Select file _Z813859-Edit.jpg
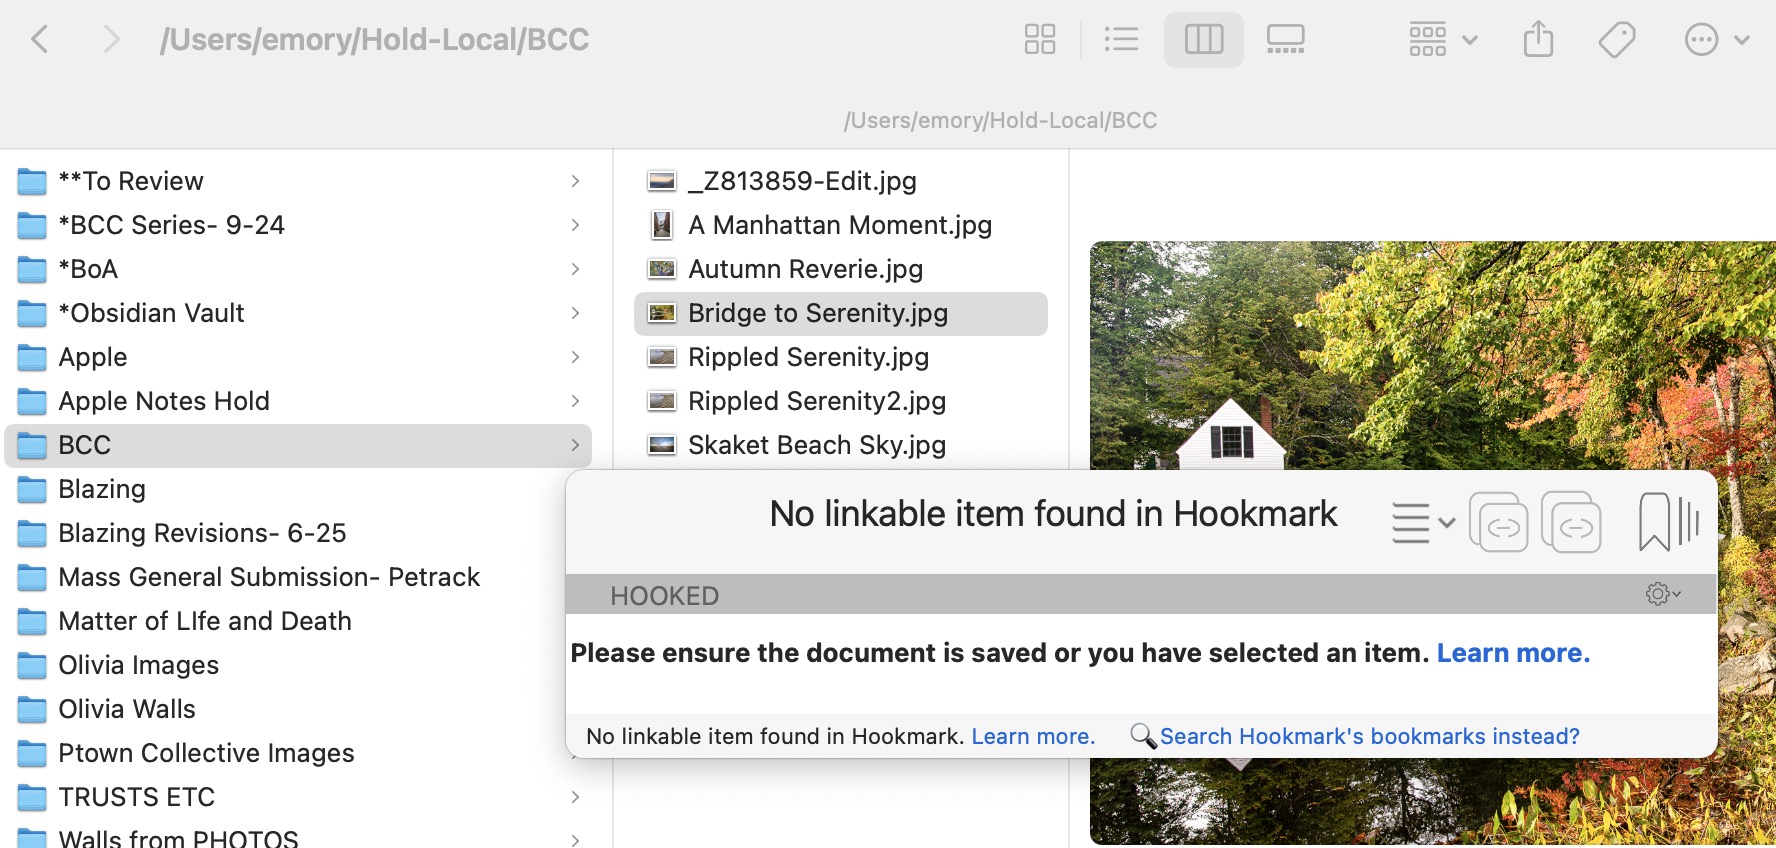The width and height of the screenshot is (1776, 848). click(841, 181)
